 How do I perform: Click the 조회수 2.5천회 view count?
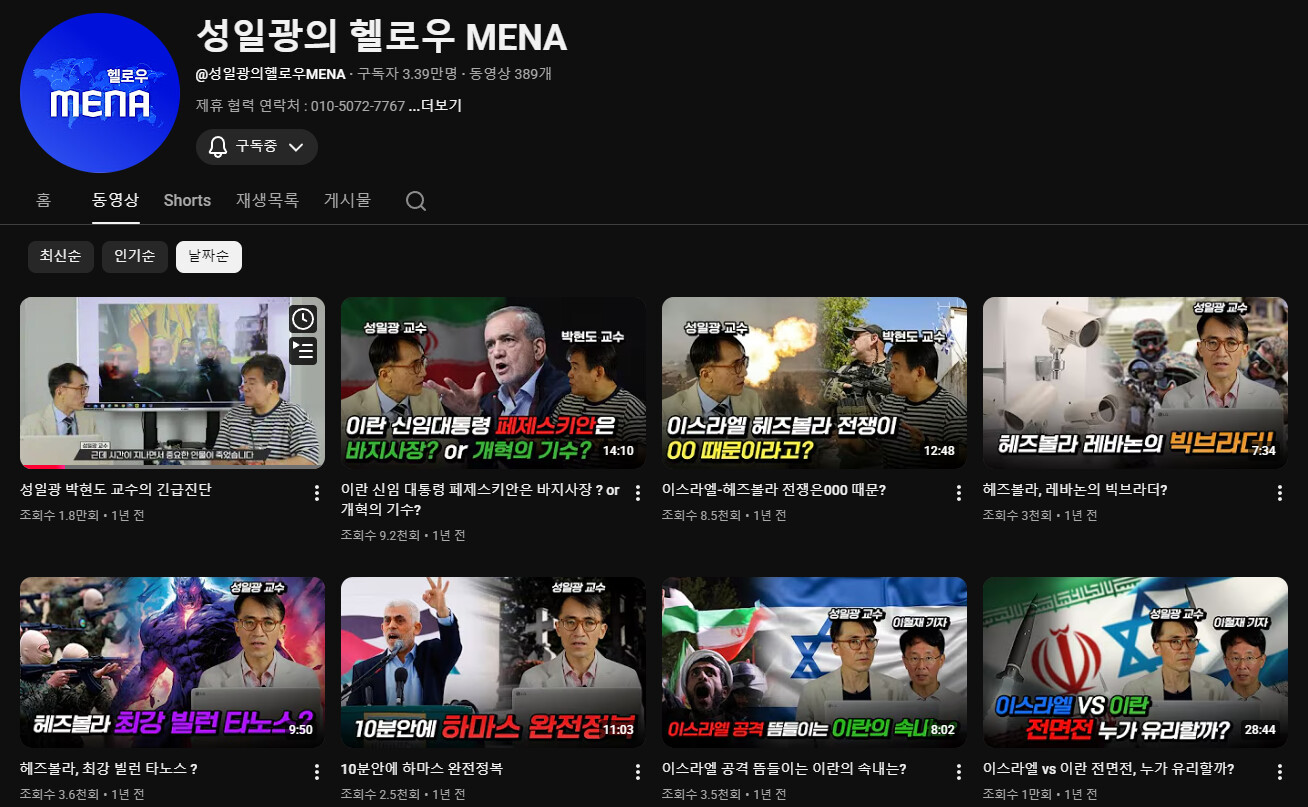(x=381, y=795)
